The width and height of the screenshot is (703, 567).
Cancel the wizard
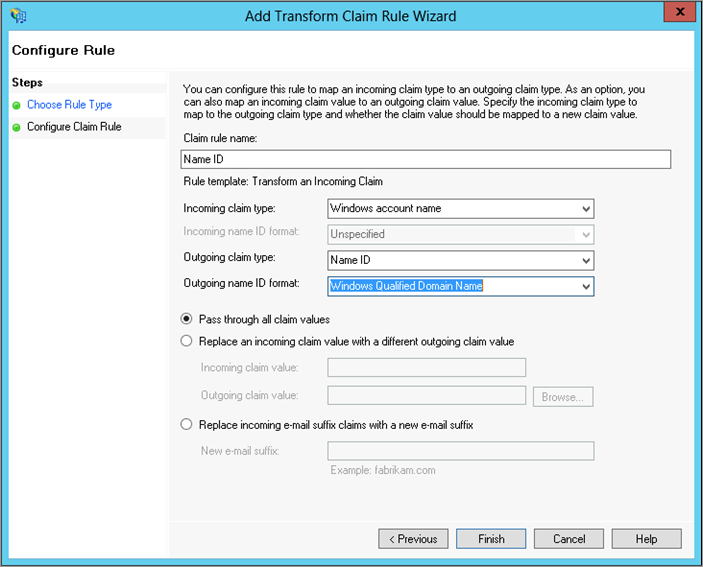pyautogui.click(x=568, y=539)
